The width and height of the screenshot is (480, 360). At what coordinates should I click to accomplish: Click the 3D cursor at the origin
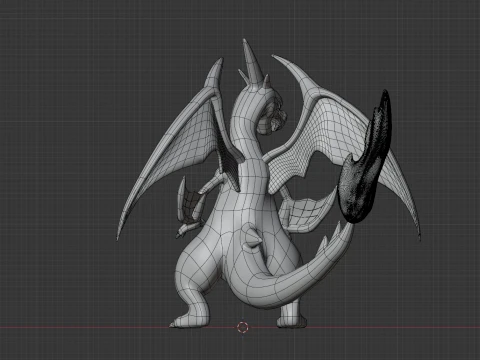[x=242, y=327]
